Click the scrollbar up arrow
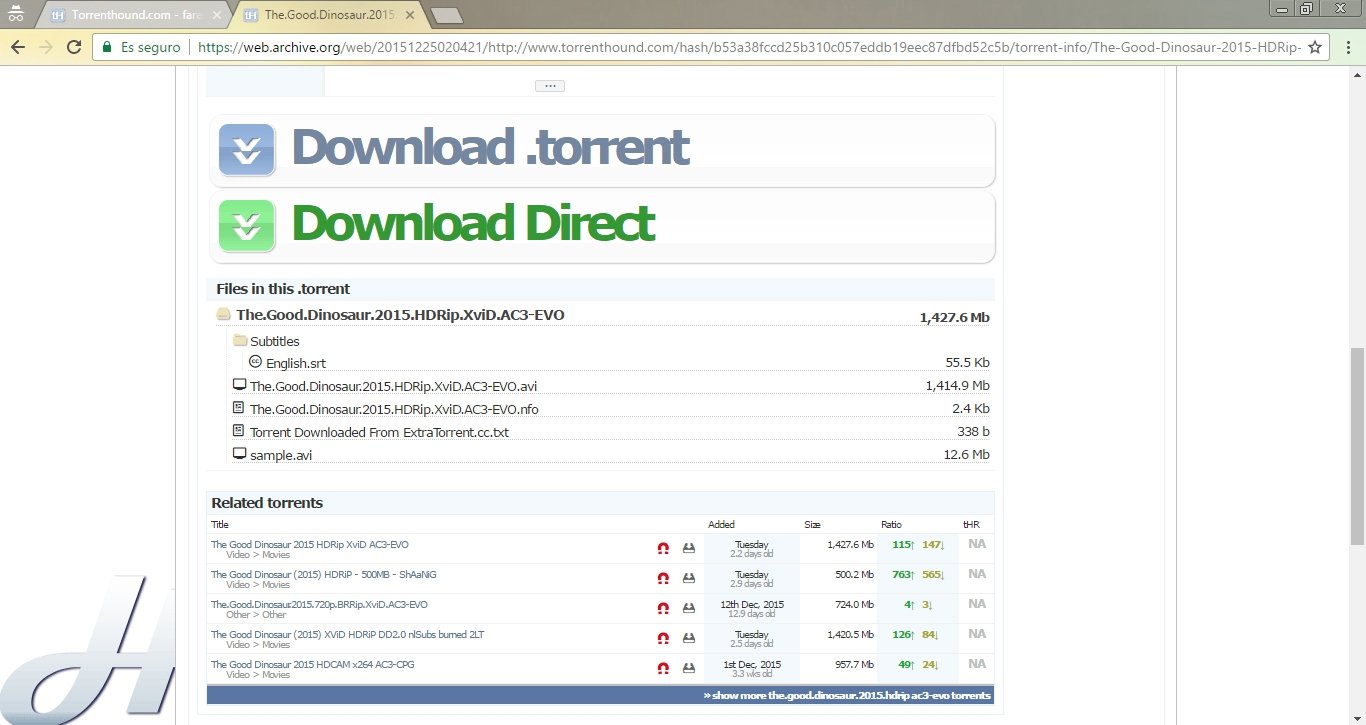Viewport: 1366px width, 725px height. pyautogui.click(x=1357, y=75)
